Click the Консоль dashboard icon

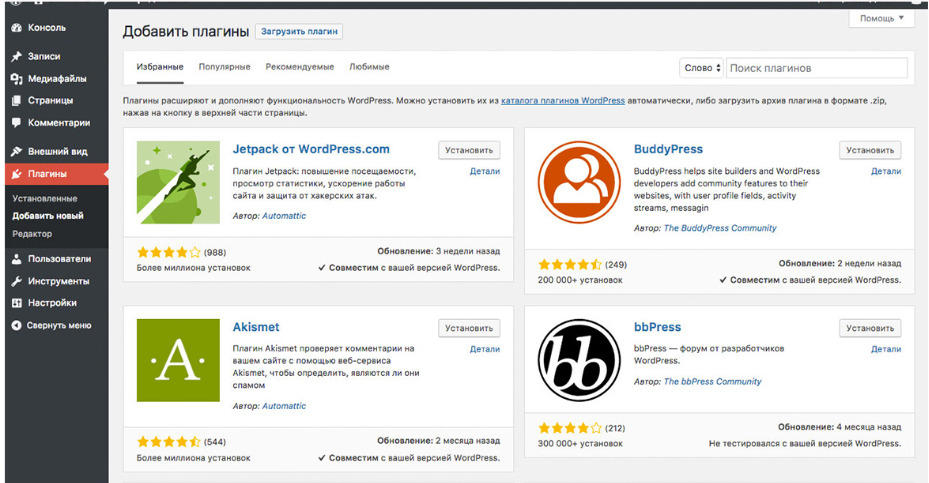point(17,28)
